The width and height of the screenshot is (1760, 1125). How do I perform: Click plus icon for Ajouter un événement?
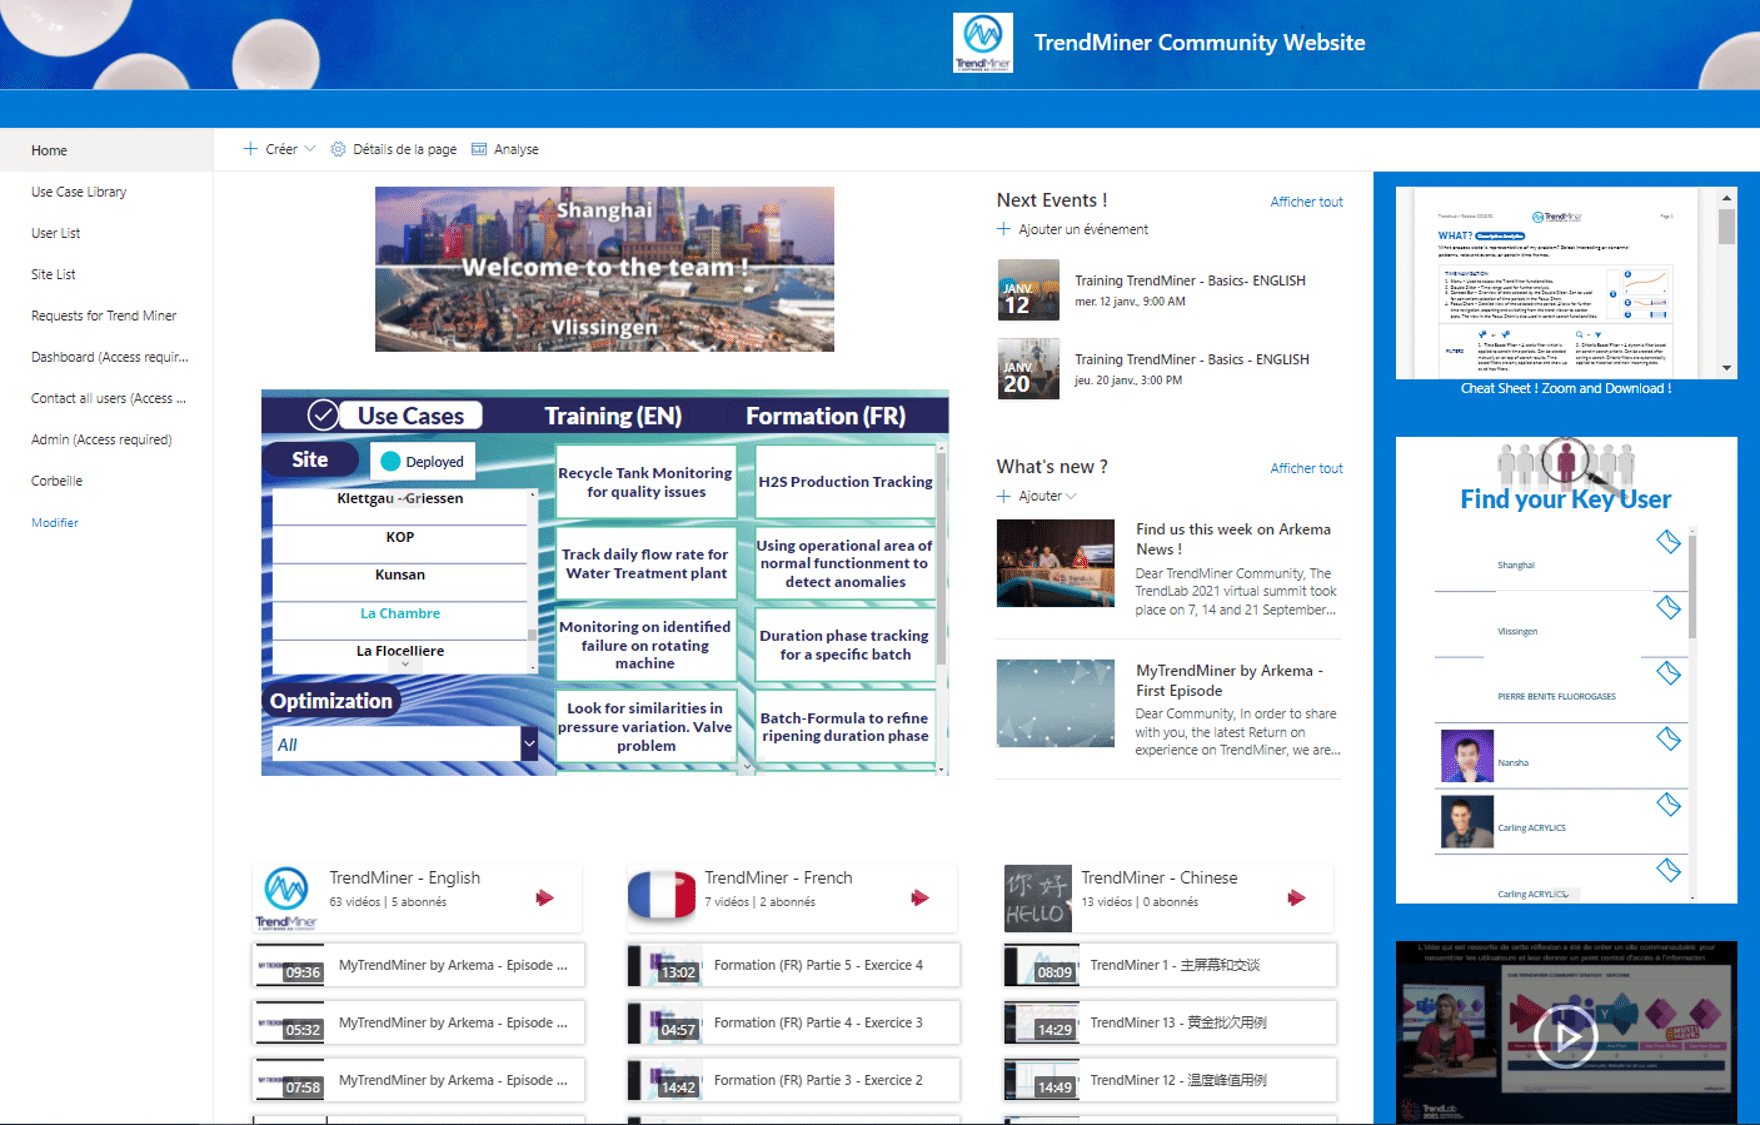point(1003,229)
